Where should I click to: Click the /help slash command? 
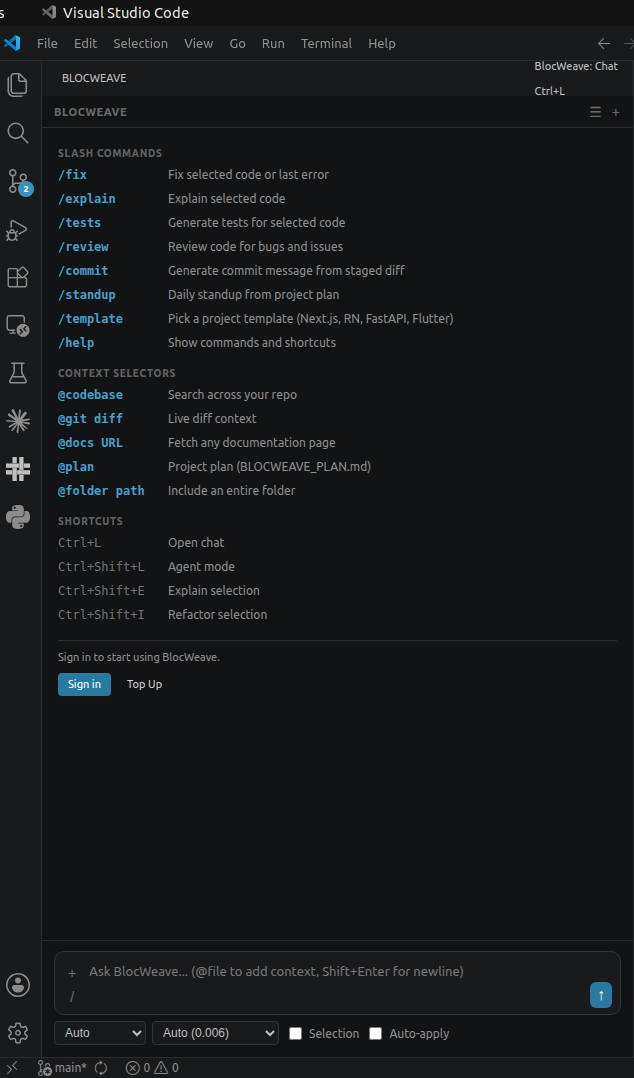click(76, 342)
